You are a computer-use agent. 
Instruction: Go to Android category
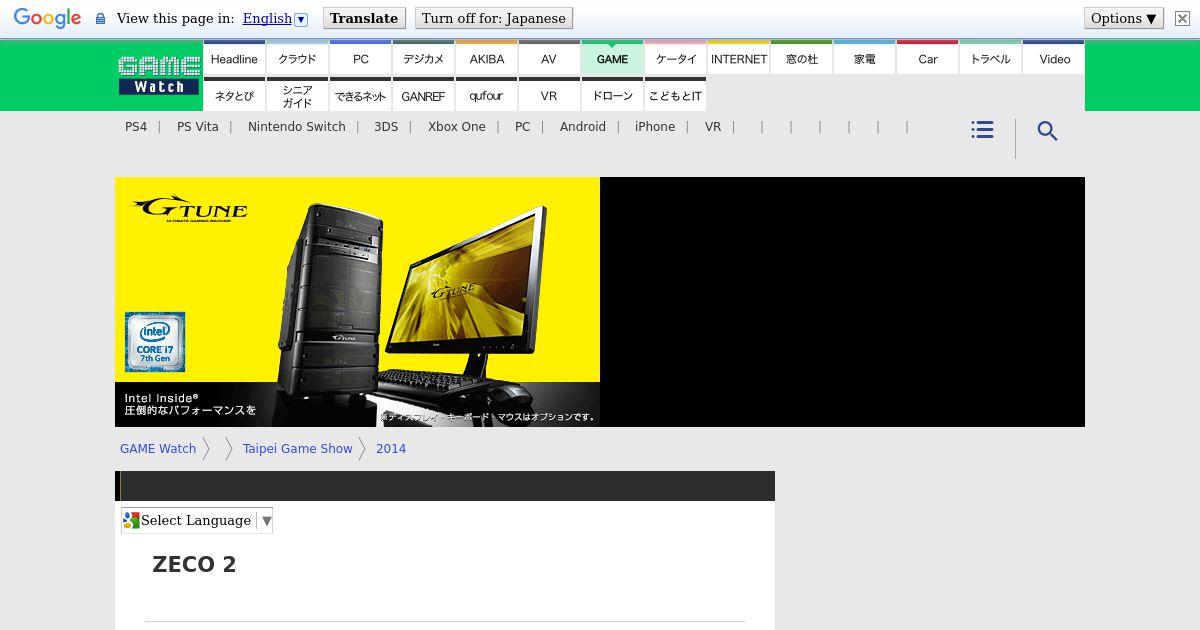pos(583,126)
